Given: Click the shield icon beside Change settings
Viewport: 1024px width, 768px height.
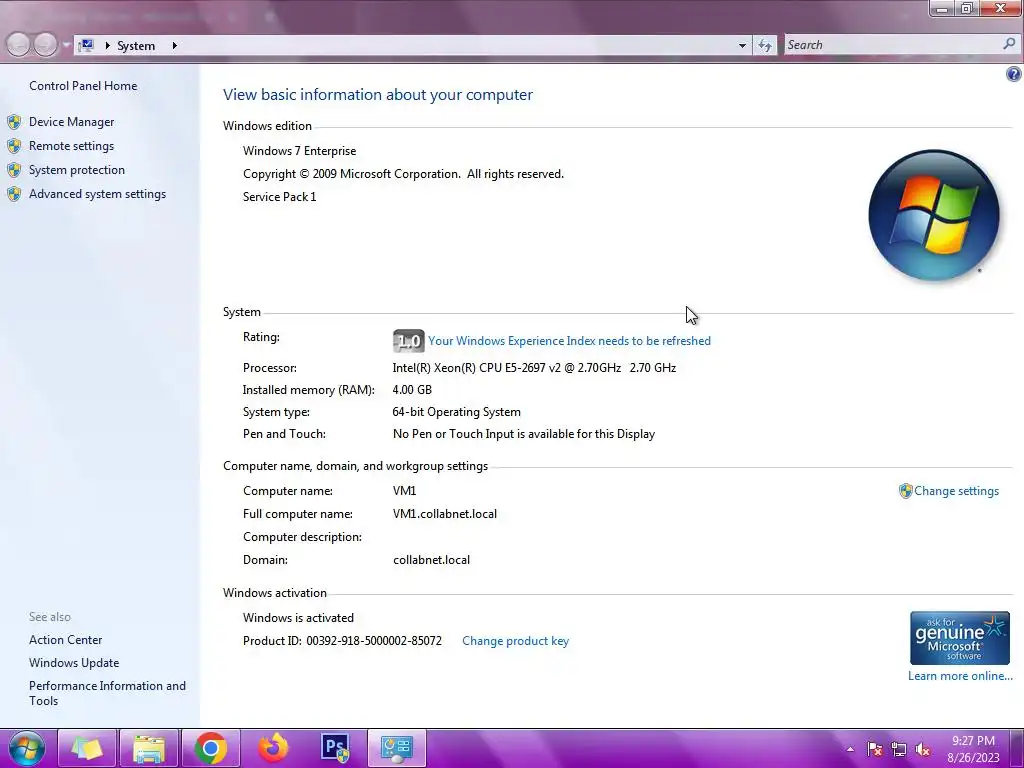Looking at the screenshot, I should click(x=905, y=491).
